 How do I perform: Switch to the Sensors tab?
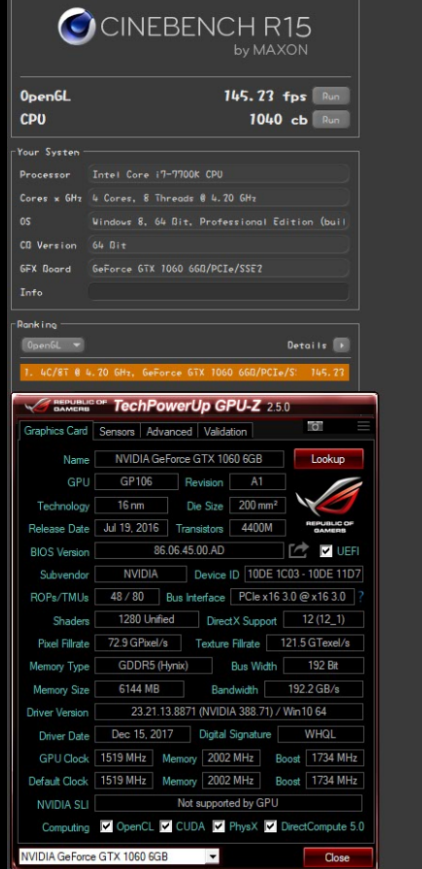click(x=116, y=431)
